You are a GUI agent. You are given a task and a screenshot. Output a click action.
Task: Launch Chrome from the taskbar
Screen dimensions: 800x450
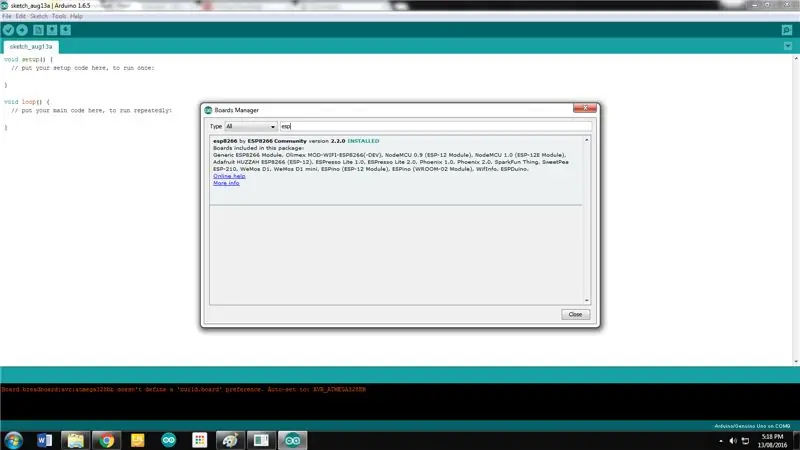pos(106,440)
